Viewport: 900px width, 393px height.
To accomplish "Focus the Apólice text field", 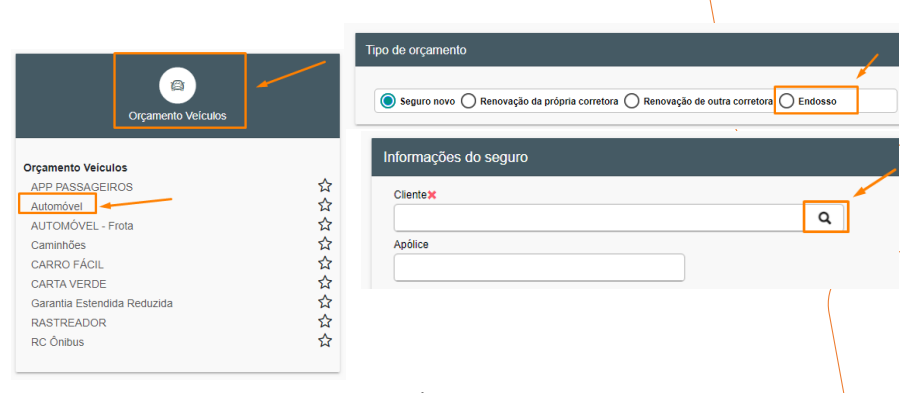I will pos(539,267).
